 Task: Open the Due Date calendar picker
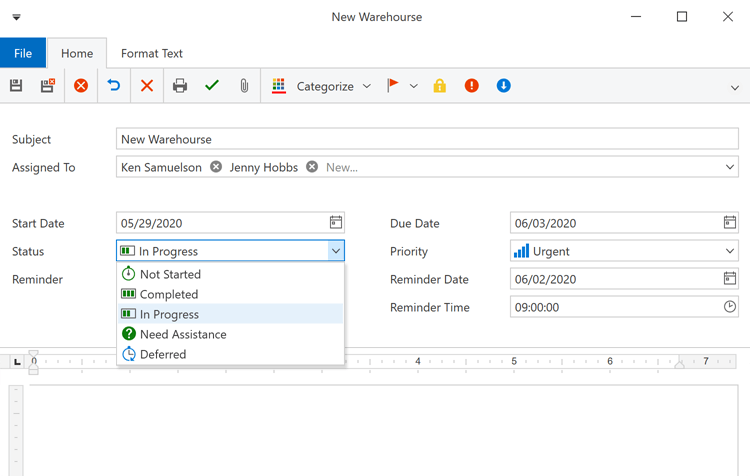pyautogui.click(x=729, y=223)
